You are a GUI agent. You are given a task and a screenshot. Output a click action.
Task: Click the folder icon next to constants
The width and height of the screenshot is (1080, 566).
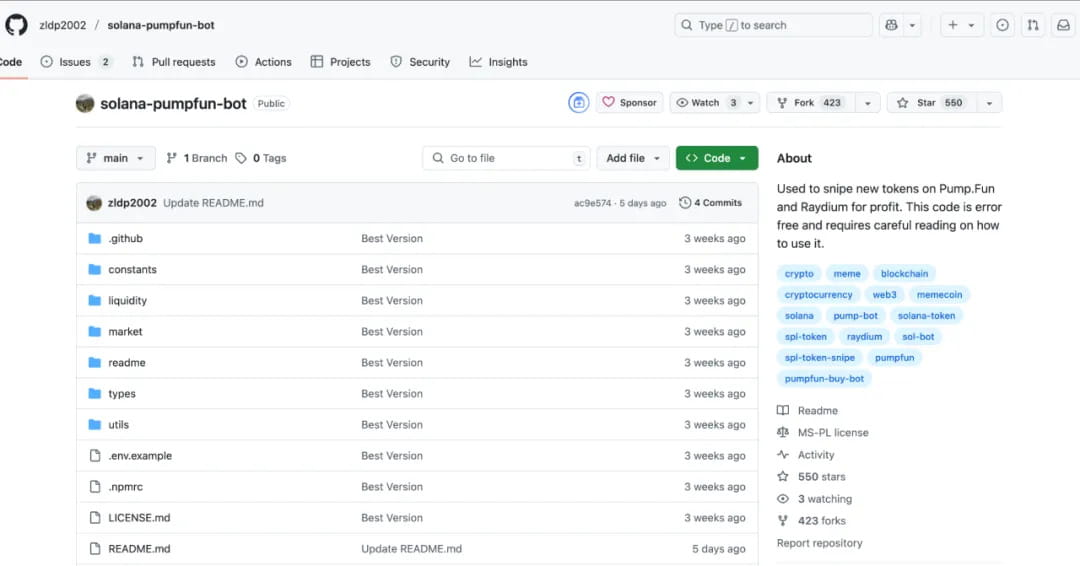click(x=95, y=270)
